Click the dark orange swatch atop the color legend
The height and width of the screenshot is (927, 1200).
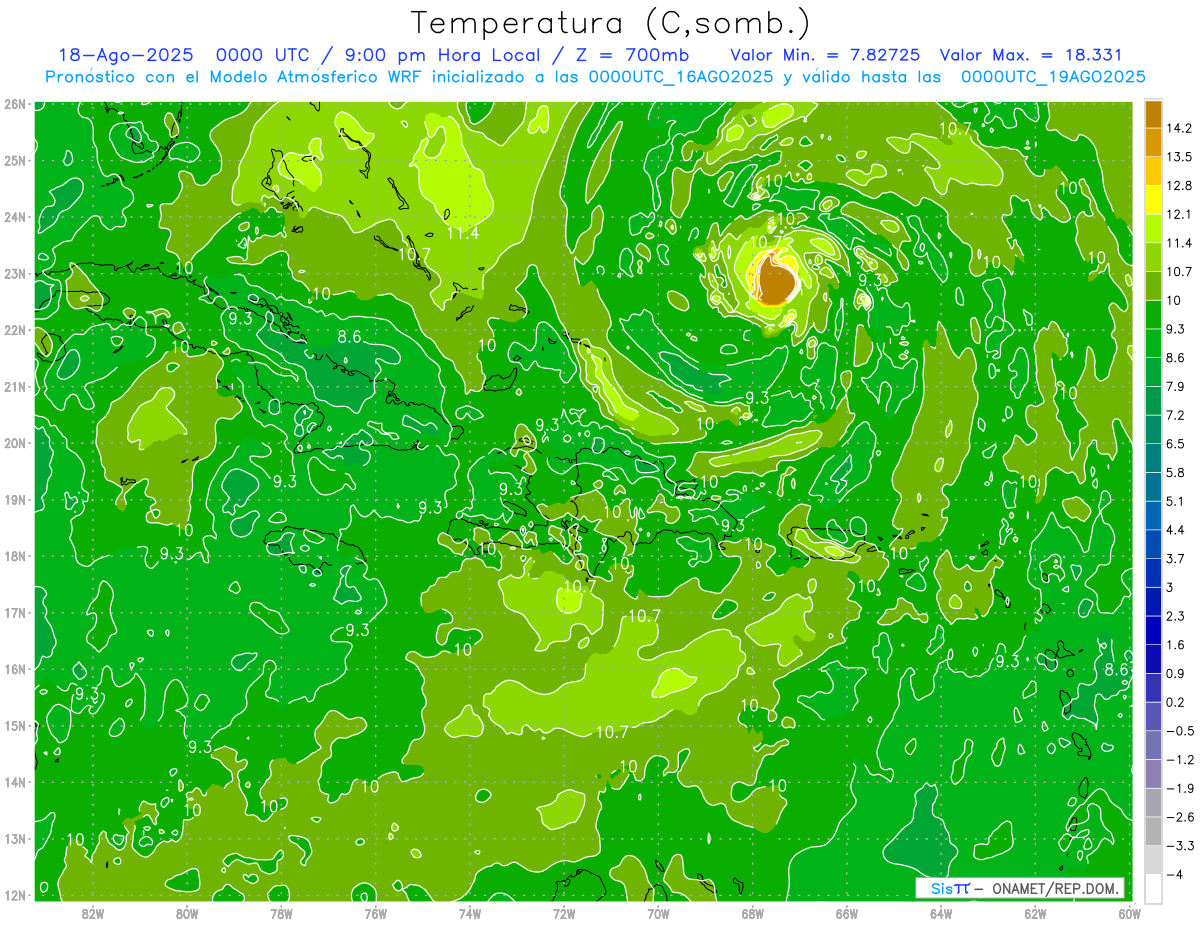(1153, 114)
